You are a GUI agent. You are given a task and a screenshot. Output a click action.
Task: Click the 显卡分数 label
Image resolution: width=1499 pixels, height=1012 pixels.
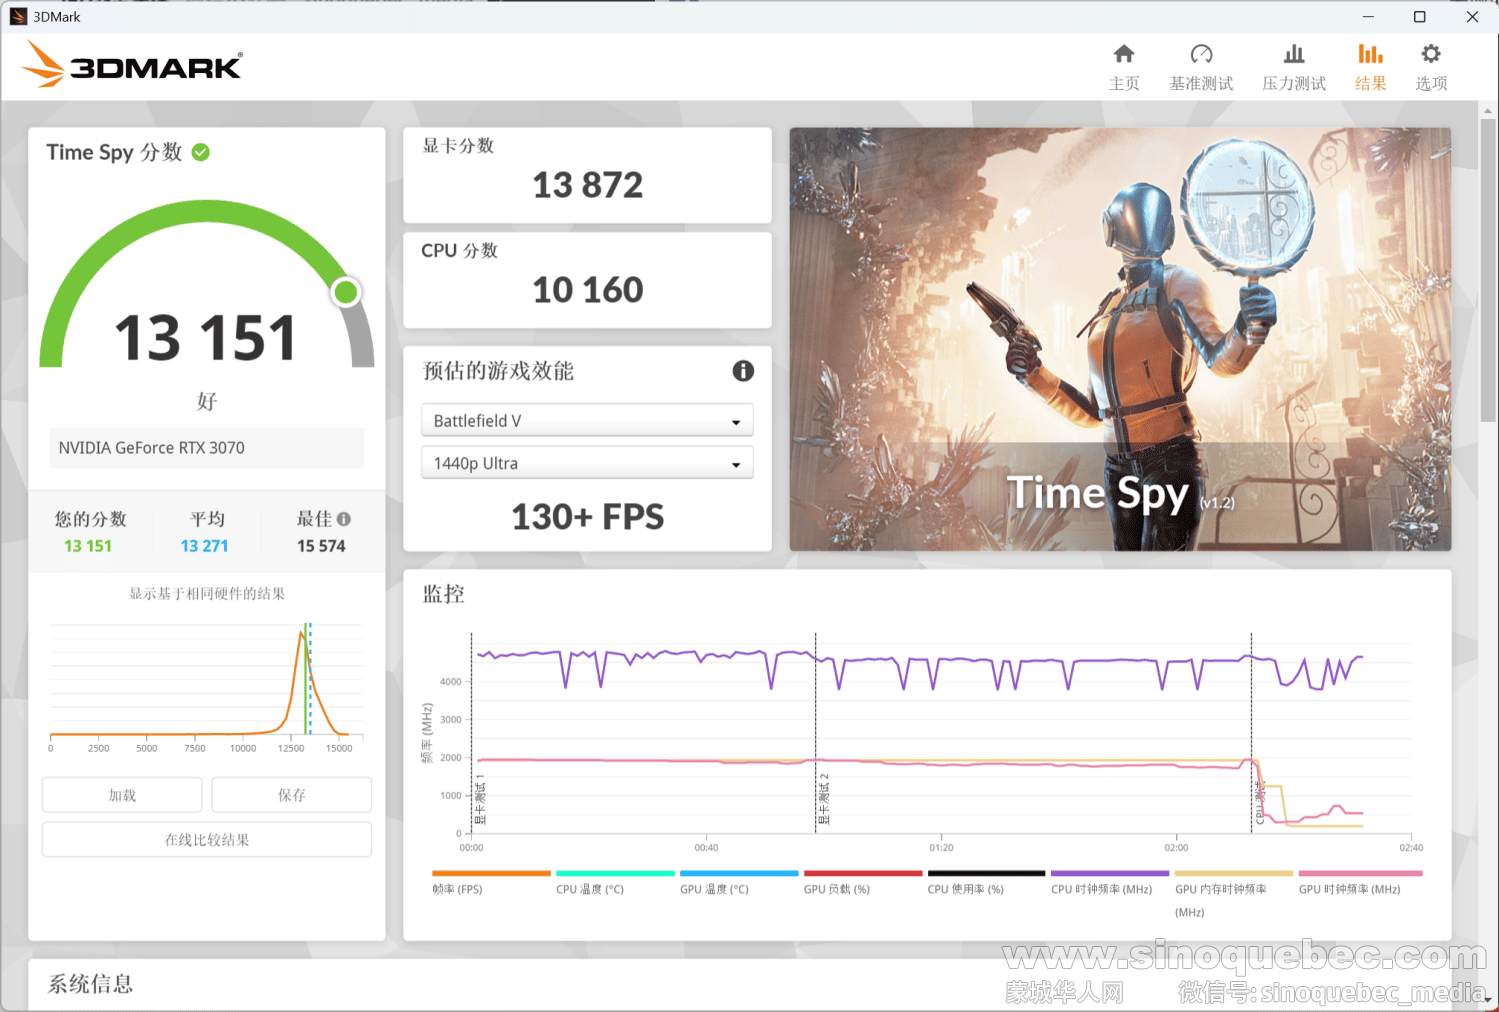[458, 146]
